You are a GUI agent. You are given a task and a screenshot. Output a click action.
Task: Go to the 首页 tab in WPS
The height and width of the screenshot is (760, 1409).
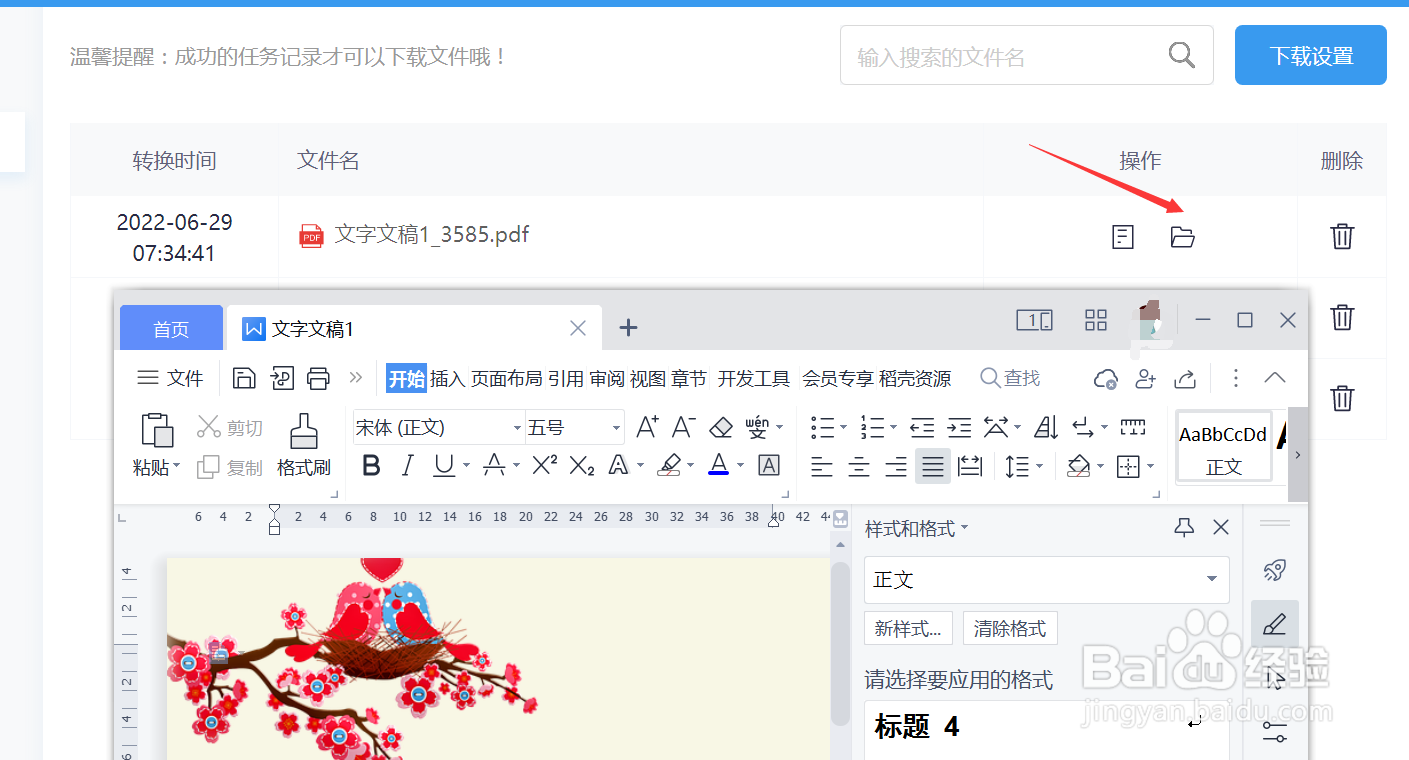[x=171, y=328]
